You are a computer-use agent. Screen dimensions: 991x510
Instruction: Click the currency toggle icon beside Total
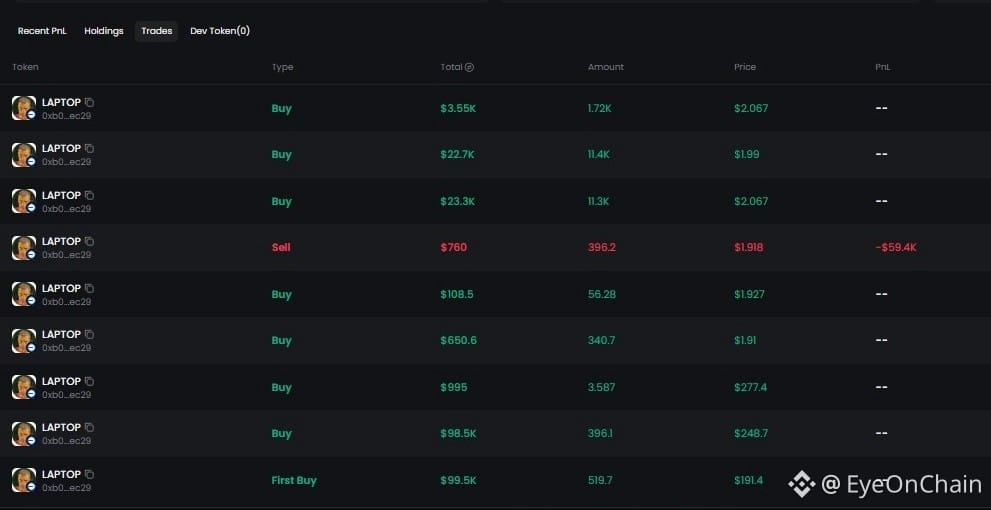(469, 67)
